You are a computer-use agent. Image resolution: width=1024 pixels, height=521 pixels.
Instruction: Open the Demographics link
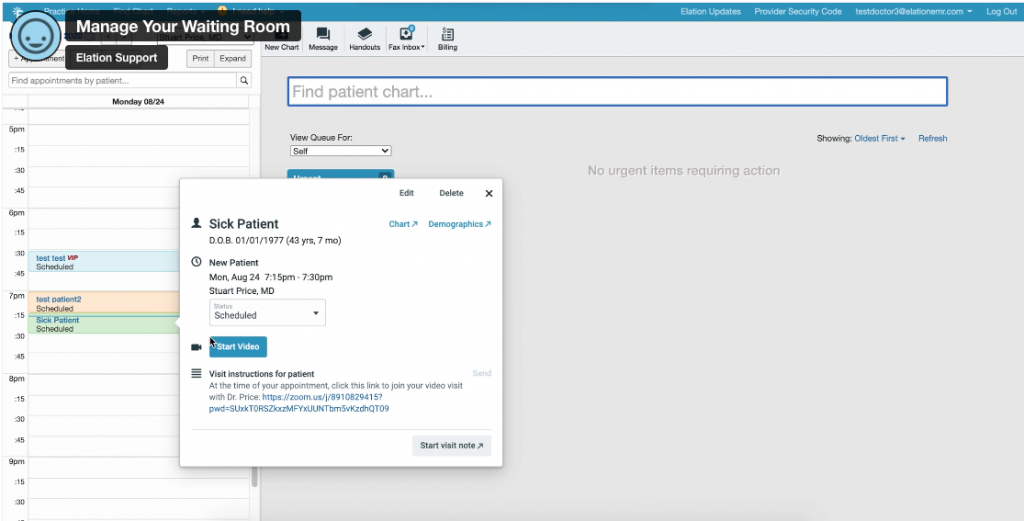(459, 224)
